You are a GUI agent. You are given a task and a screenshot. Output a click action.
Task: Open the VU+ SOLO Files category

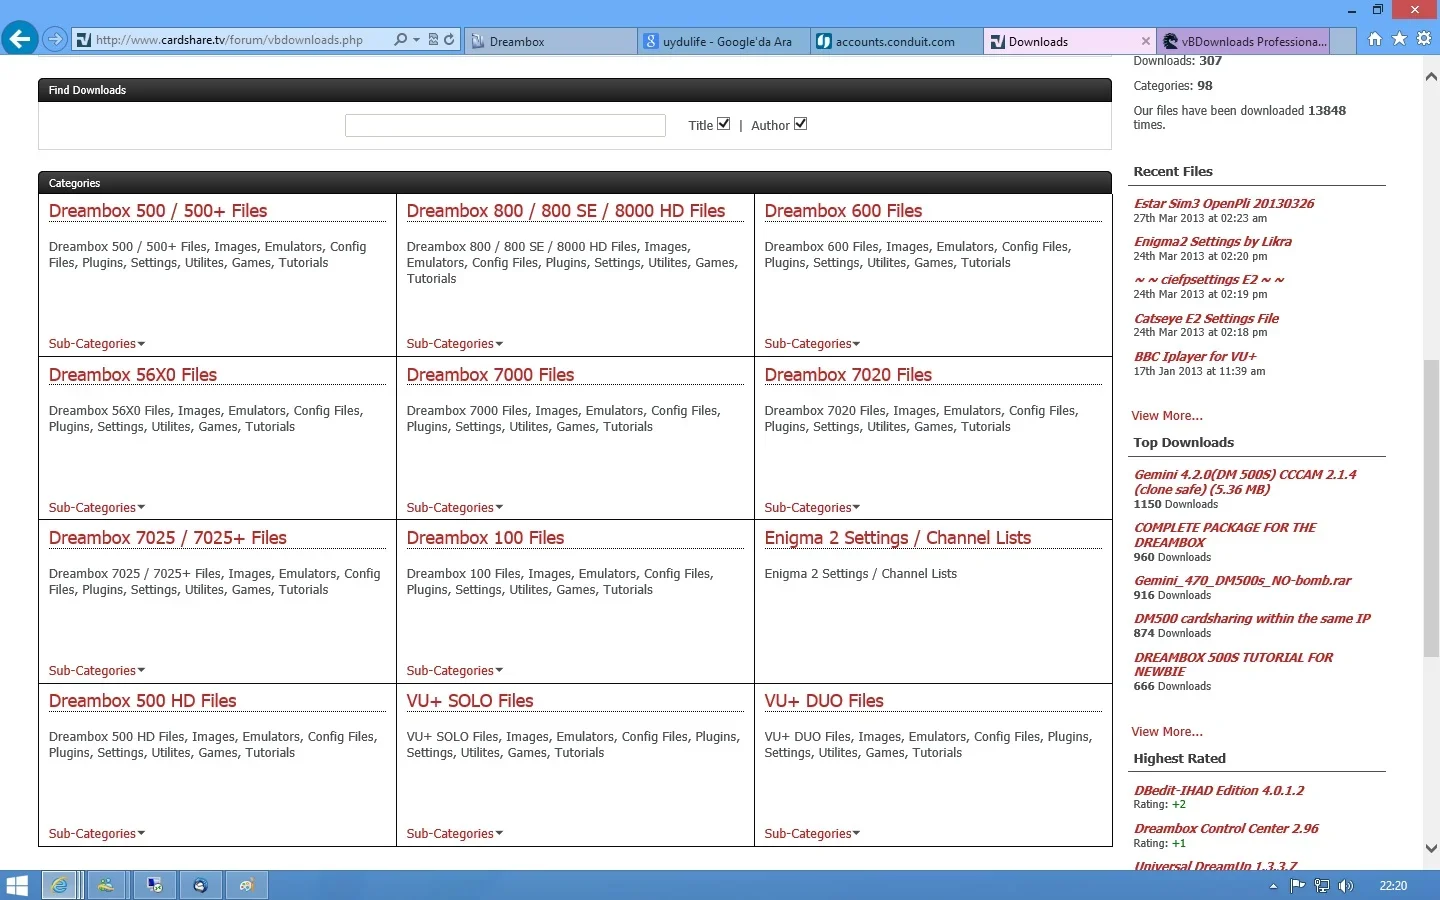pyautogui.click(x=470, y=701)
